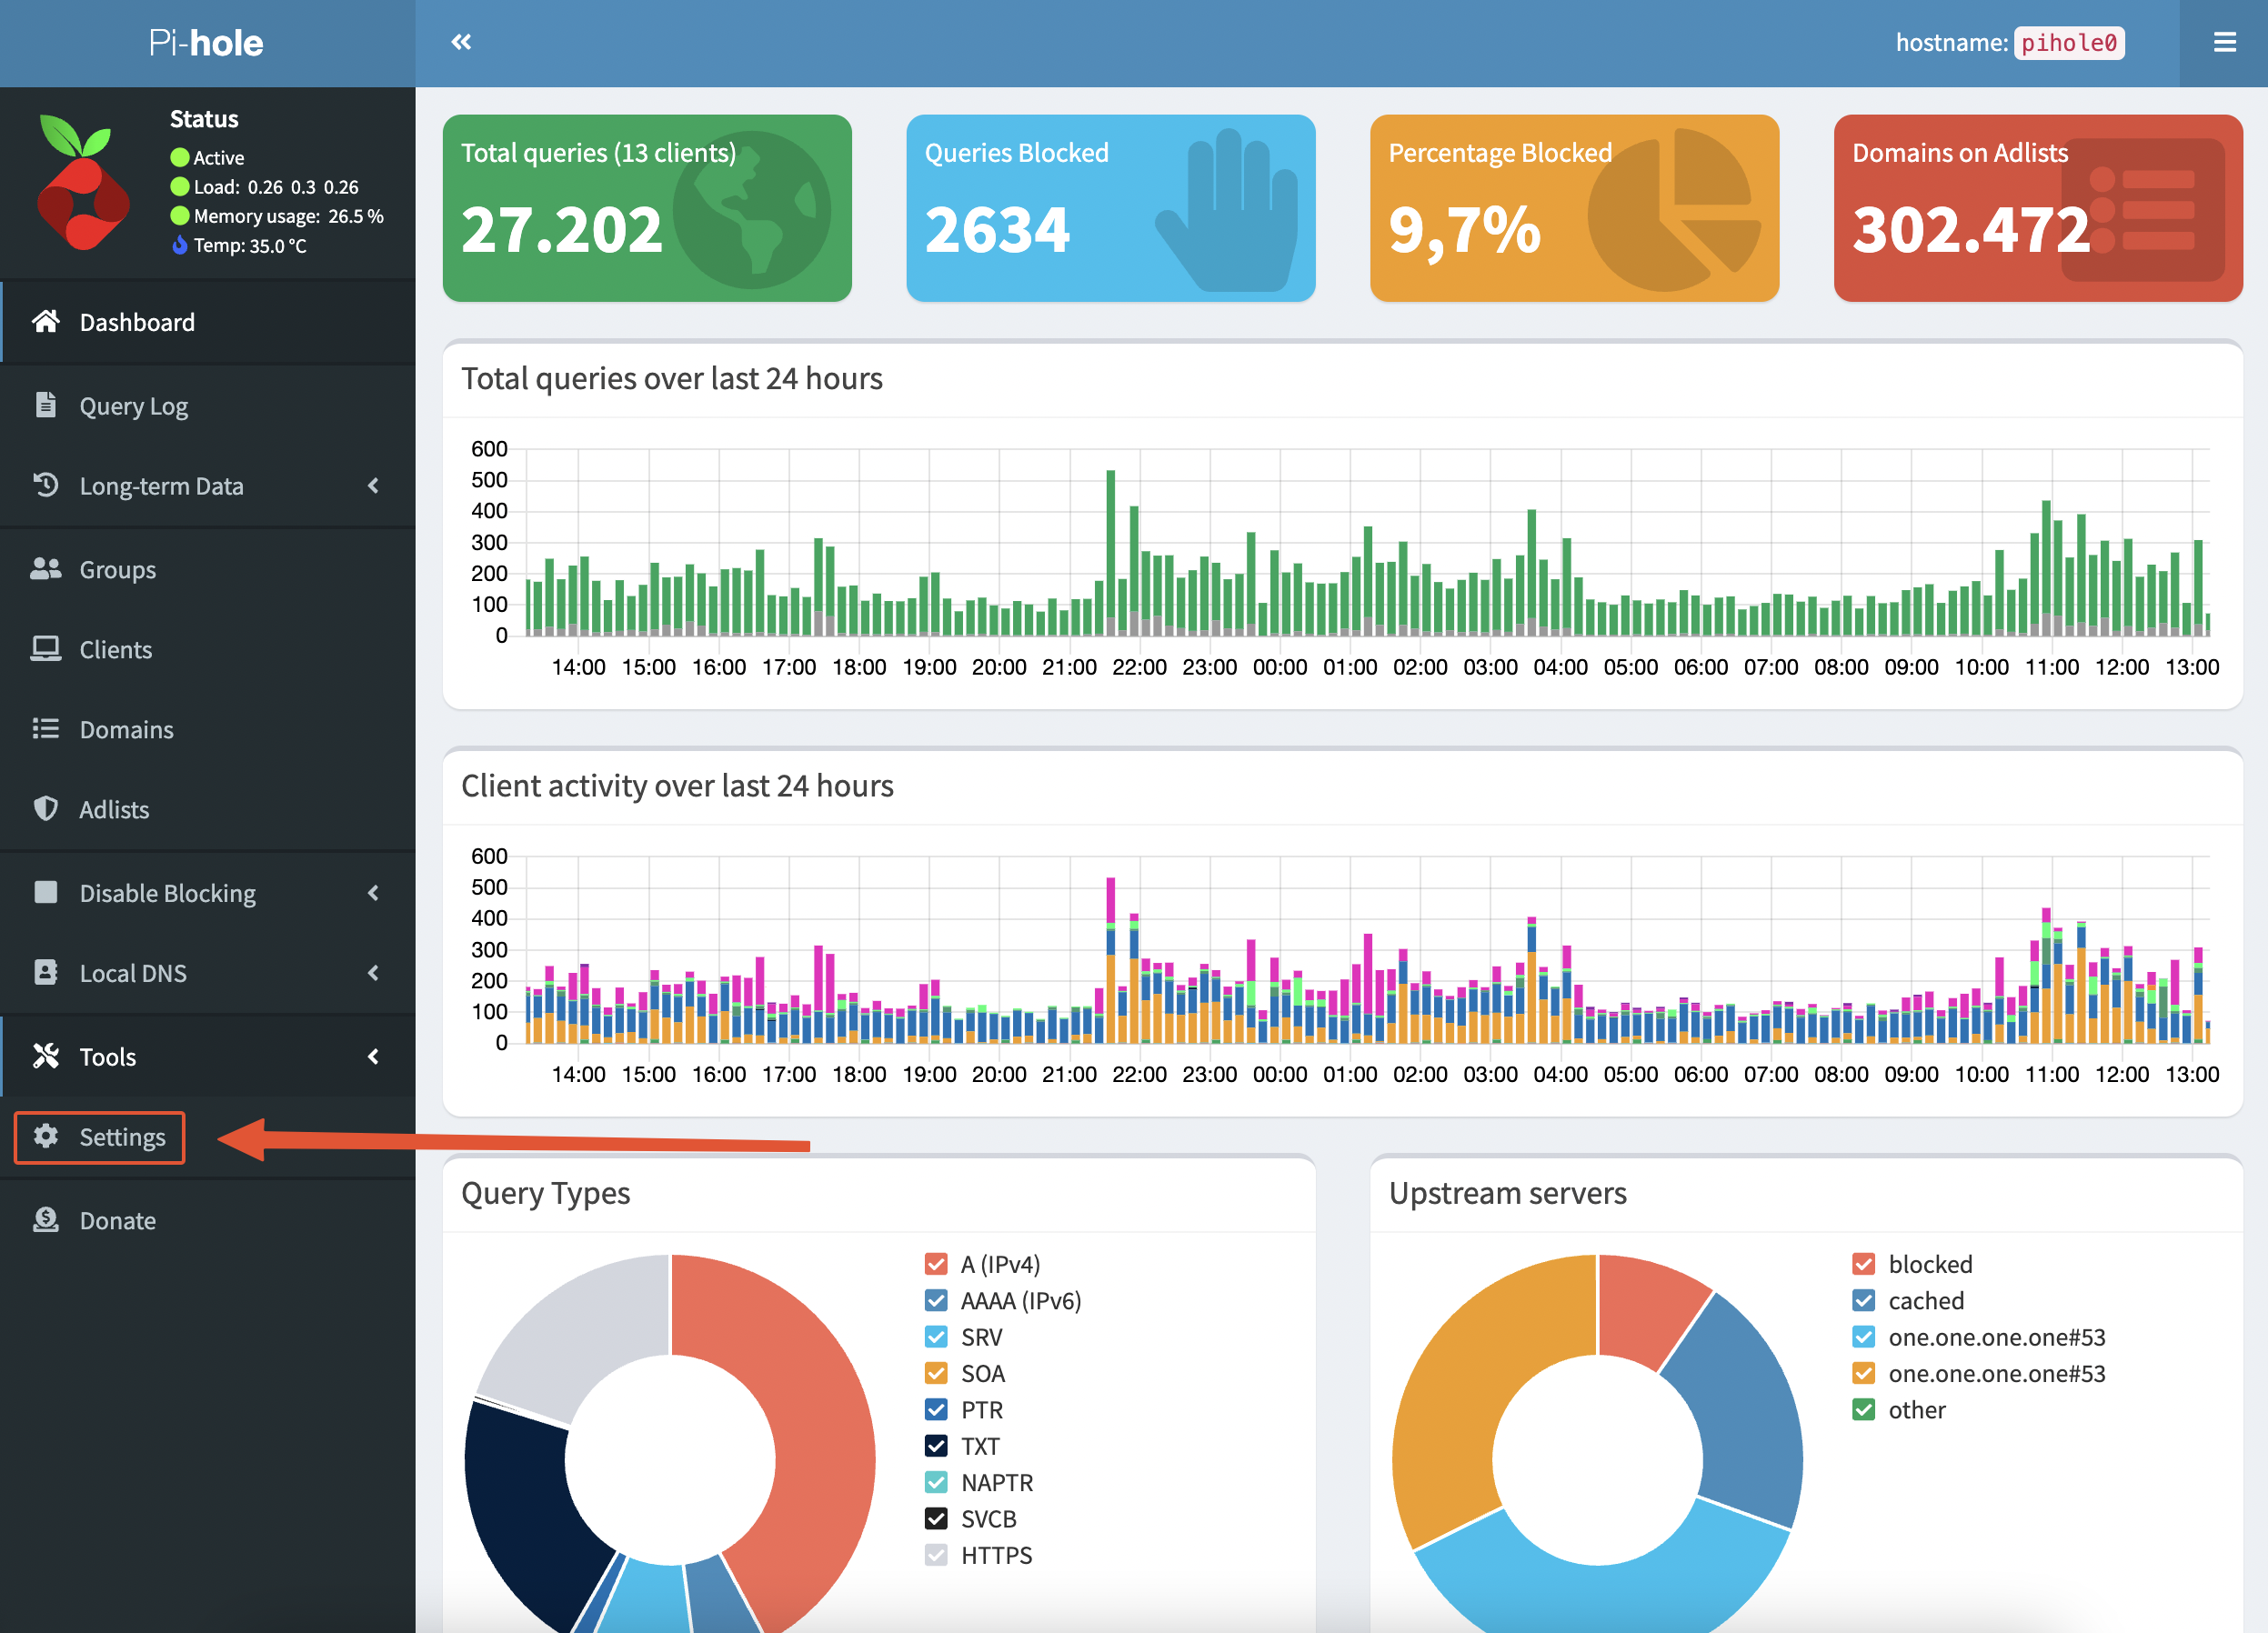Click the Pi-hole raspberry logo
The width and height of the screenshot is (2268, 1633).
[x=84, y=182]
